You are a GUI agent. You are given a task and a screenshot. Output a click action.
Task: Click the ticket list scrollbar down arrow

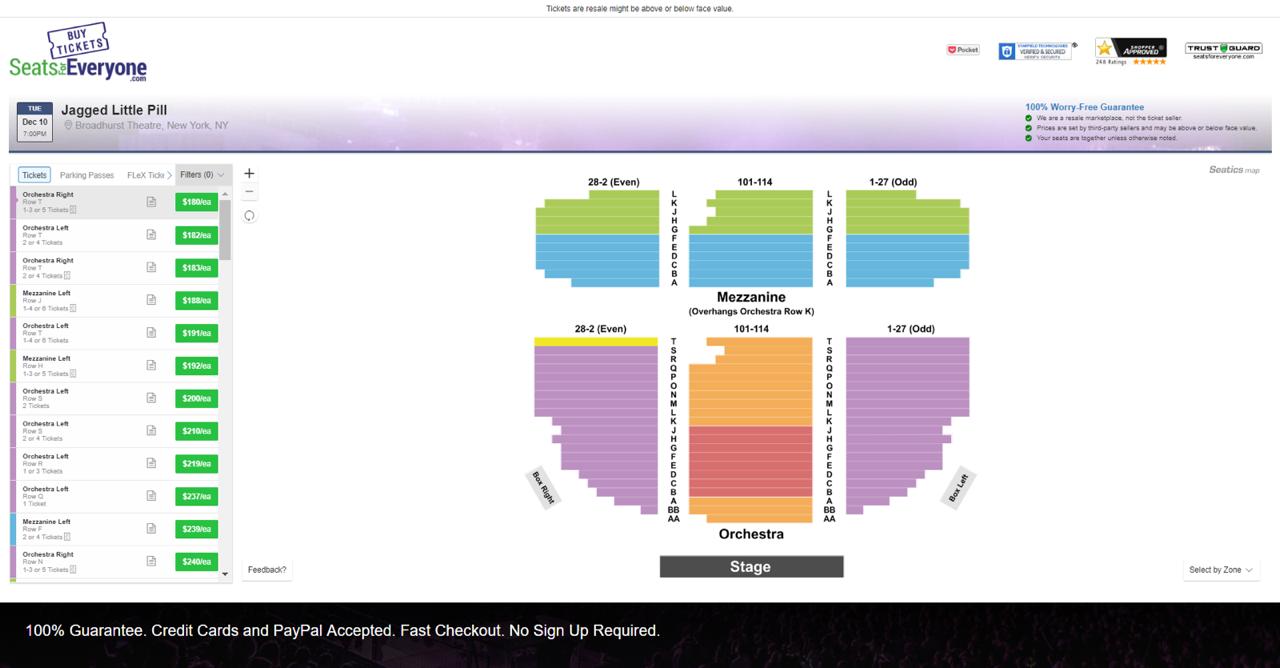[x=225, y=574]
